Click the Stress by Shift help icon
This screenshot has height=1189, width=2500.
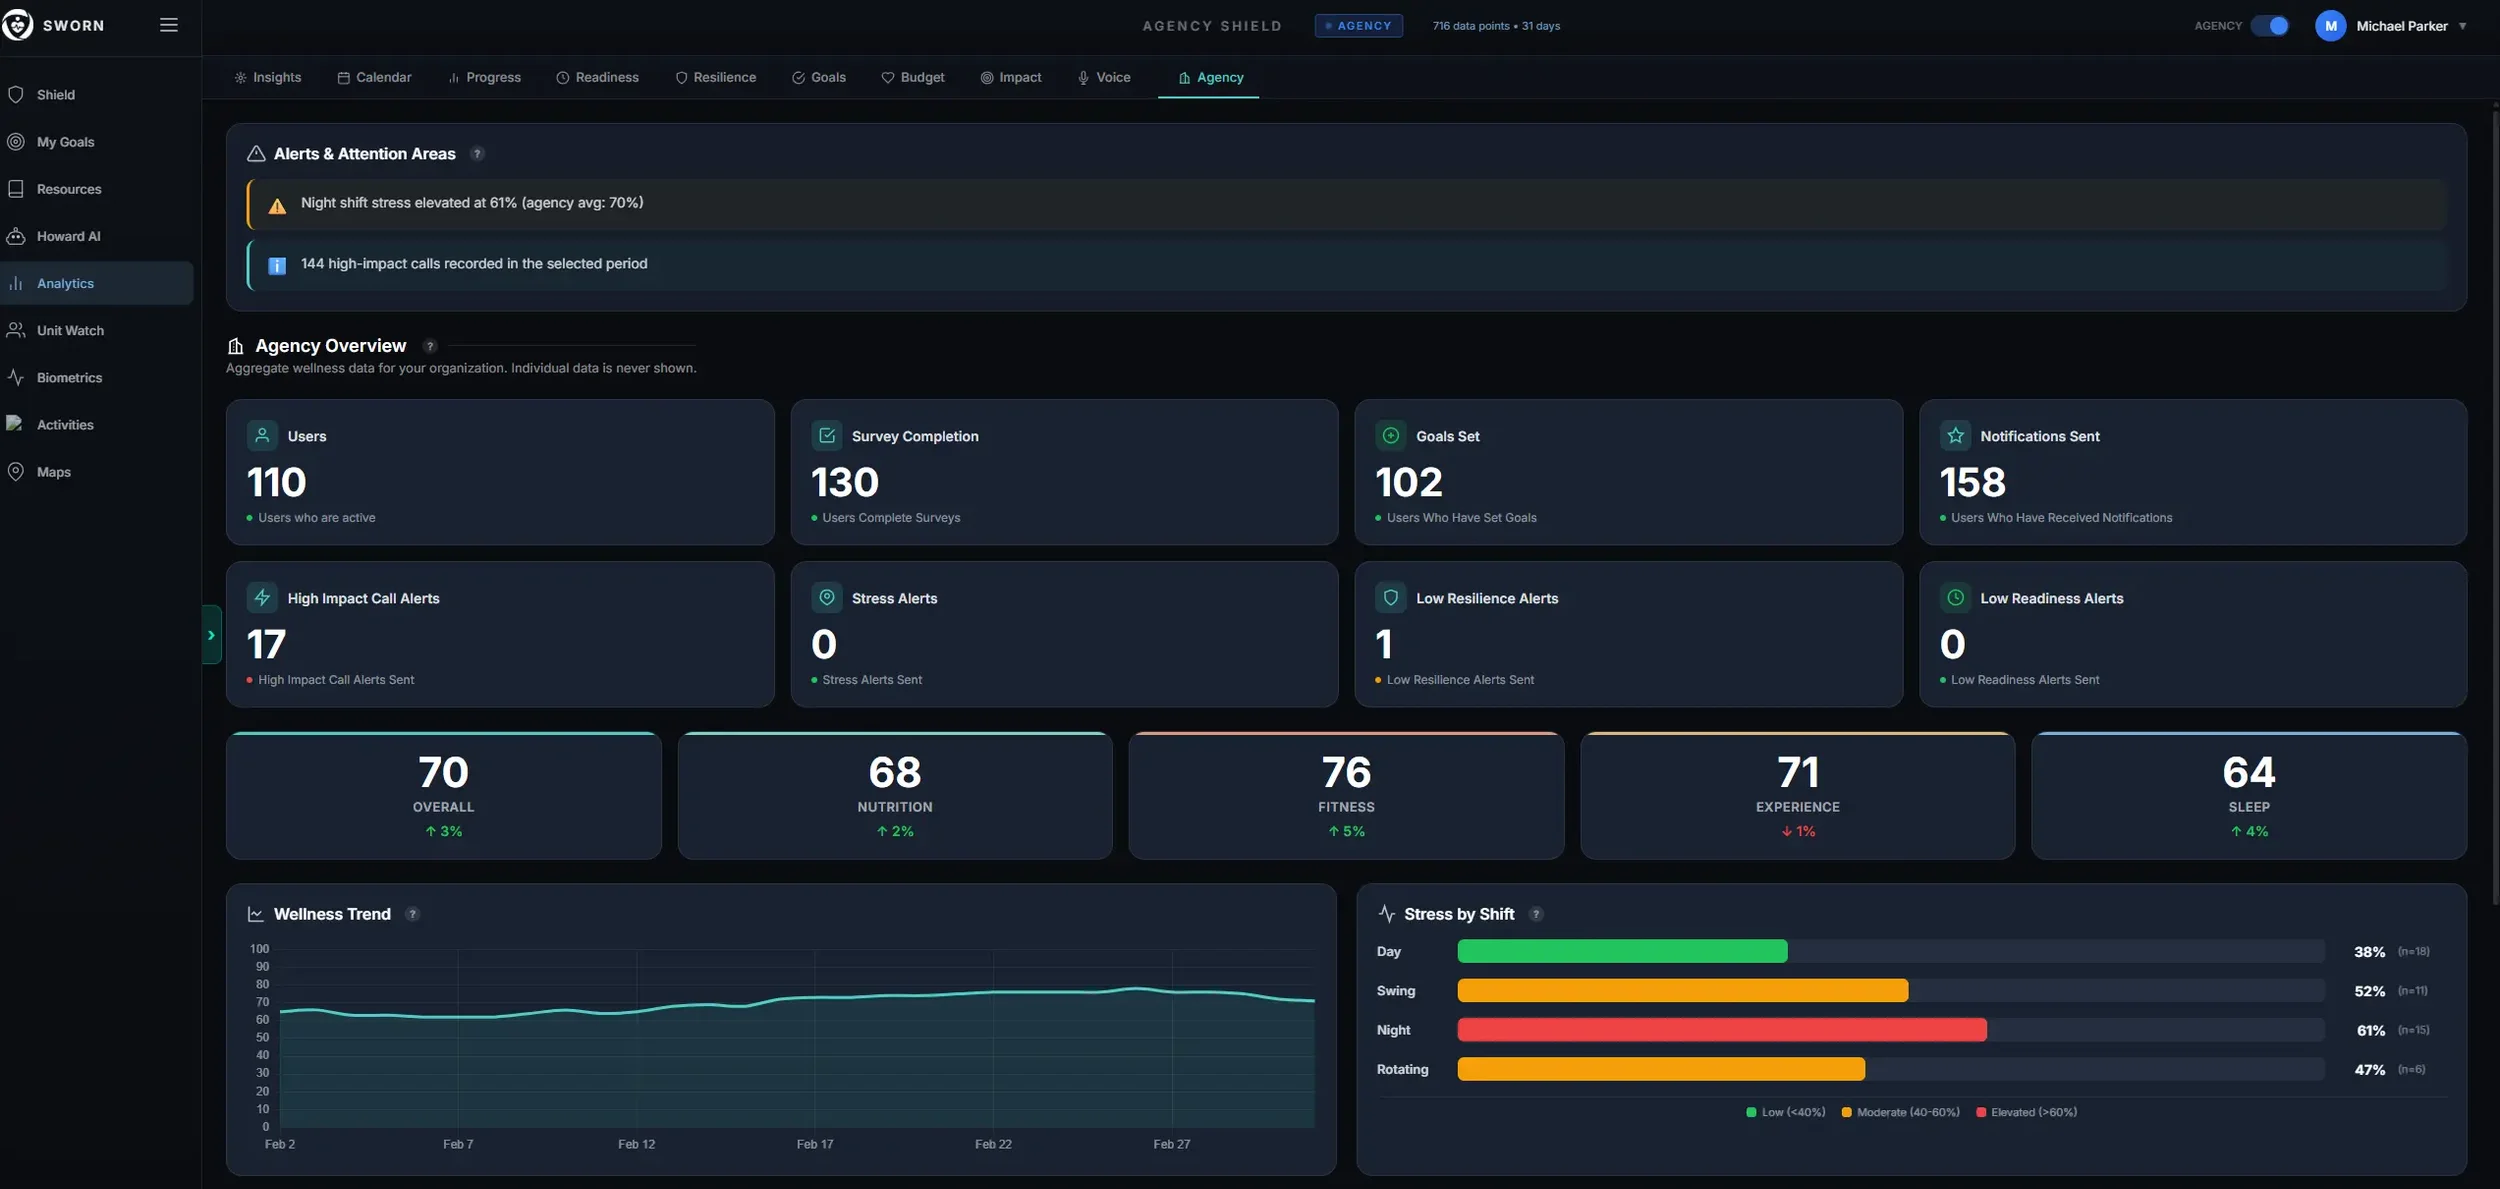pyautogui.click(x=1536, y=914)
